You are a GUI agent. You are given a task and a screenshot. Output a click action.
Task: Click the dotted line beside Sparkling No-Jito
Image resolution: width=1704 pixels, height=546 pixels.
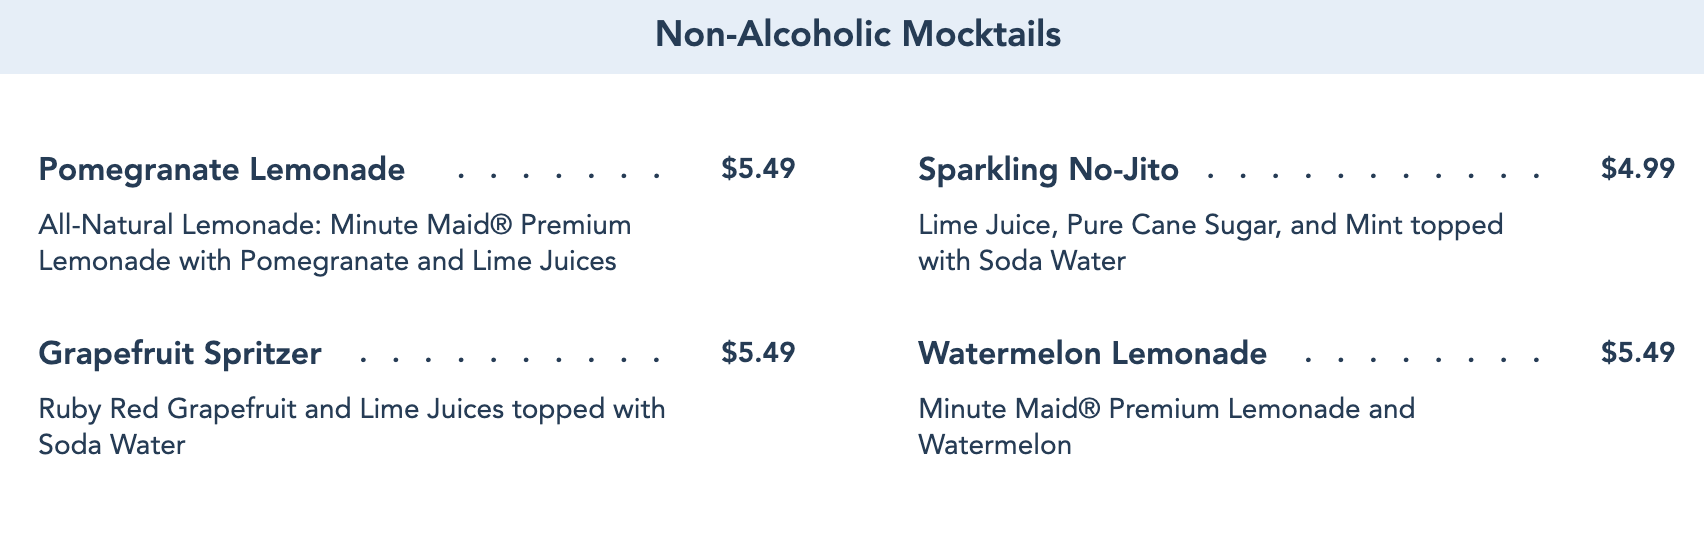point(1372,175)
